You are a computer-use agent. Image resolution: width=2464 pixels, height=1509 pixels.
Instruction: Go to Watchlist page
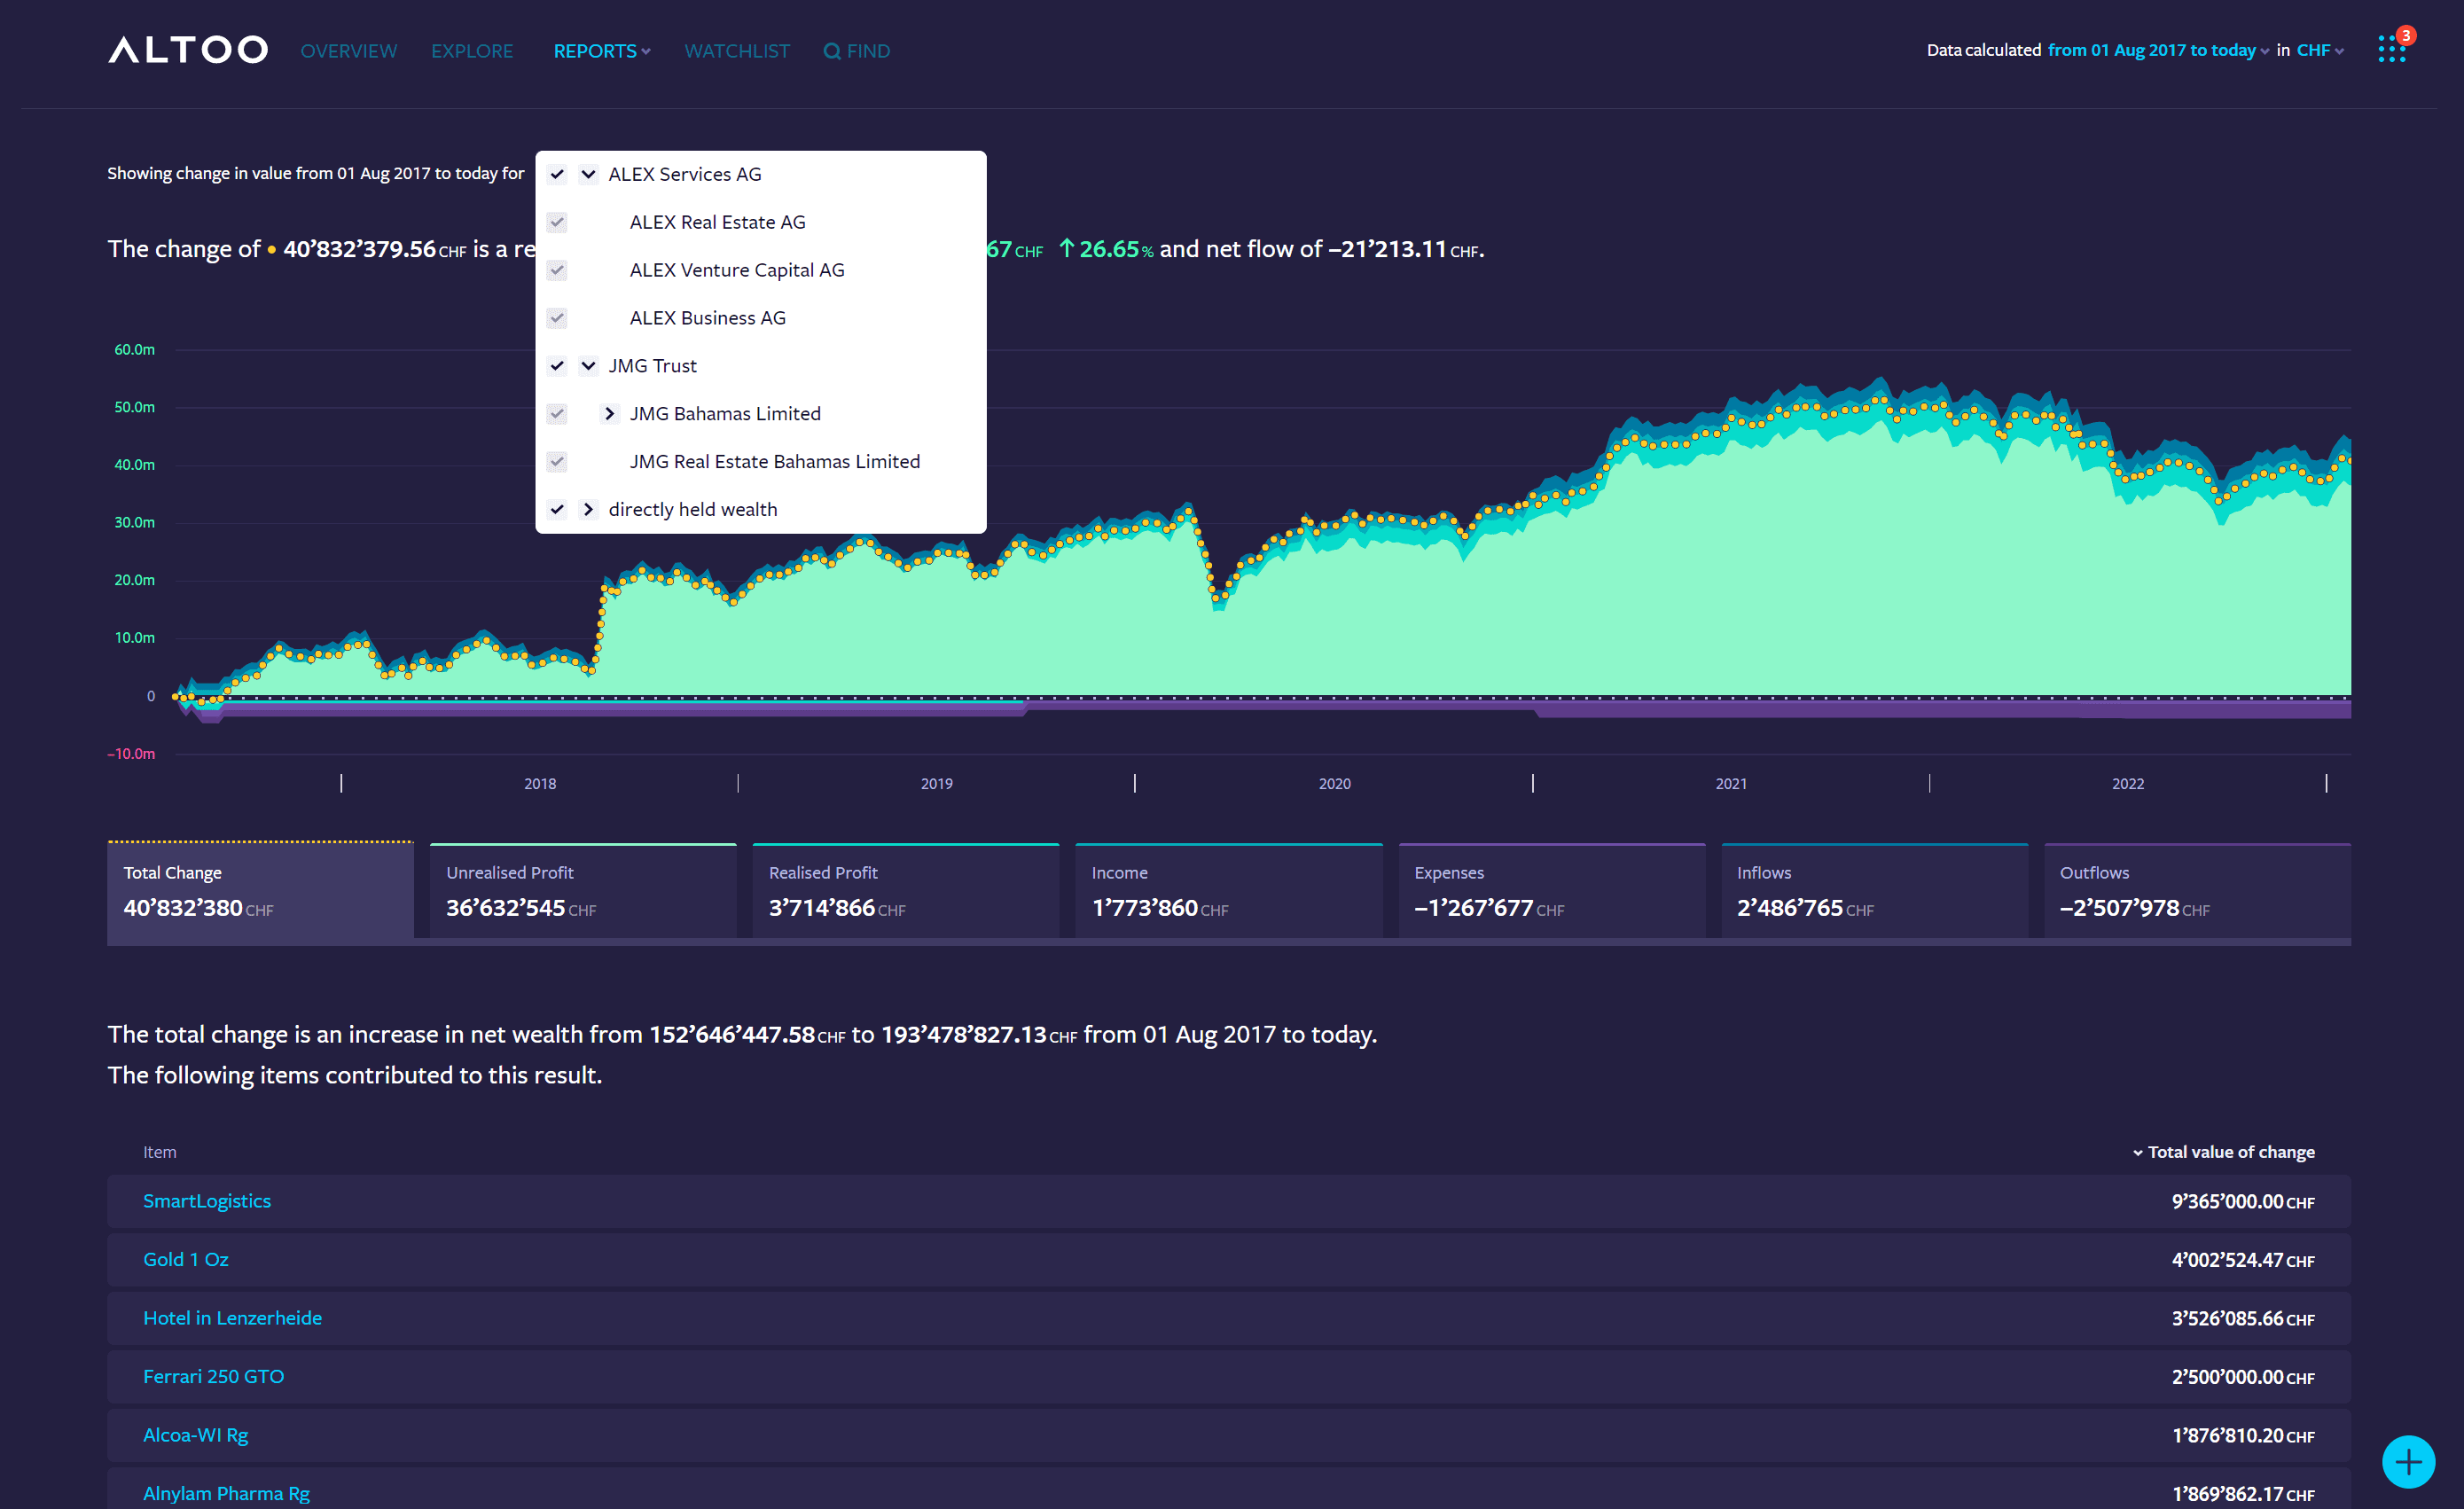click(x=737, y=51)
